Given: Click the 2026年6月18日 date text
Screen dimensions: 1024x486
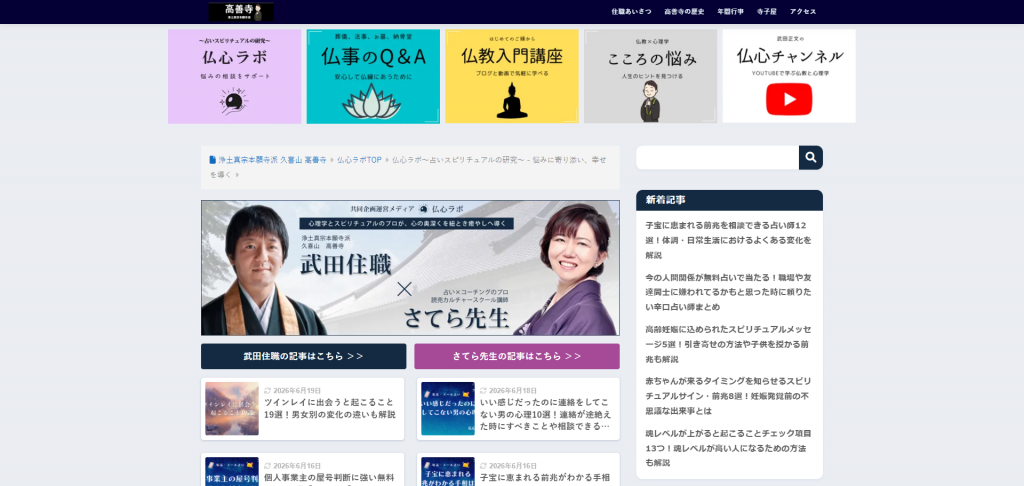Looking at the screenshot, I should tap(513, 391).
